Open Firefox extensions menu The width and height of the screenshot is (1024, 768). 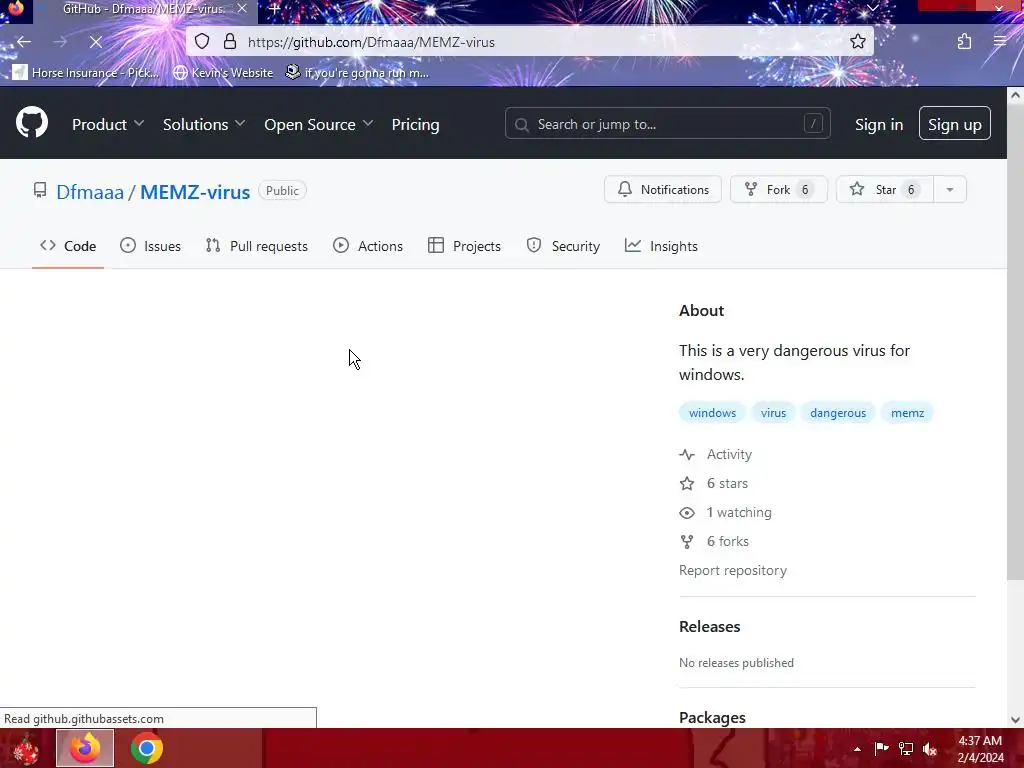[964, 42]
